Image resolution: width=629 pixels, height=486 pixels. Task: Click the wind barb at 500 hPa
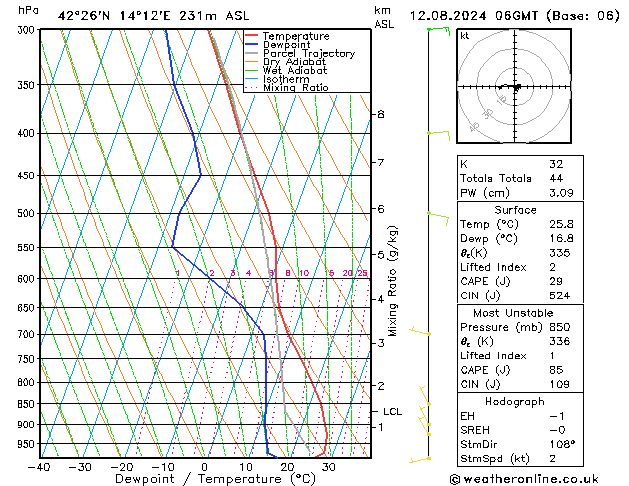[438, 218]
